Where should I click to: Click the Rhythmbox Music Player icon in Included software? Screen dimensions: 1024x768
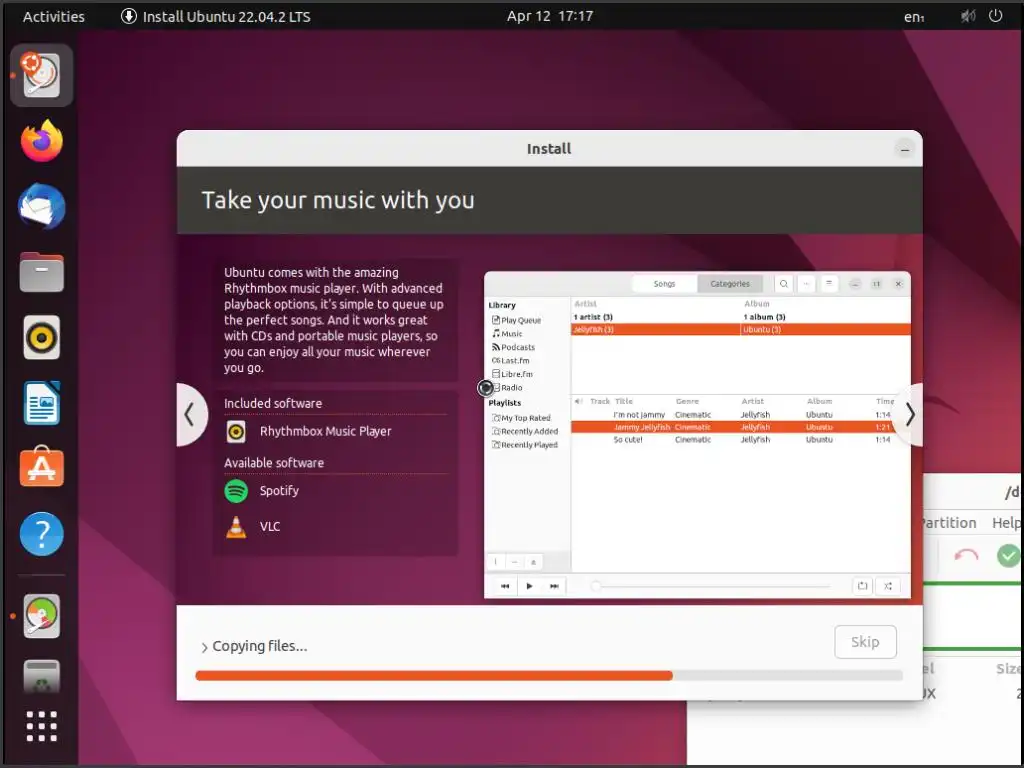coord(236,431)
